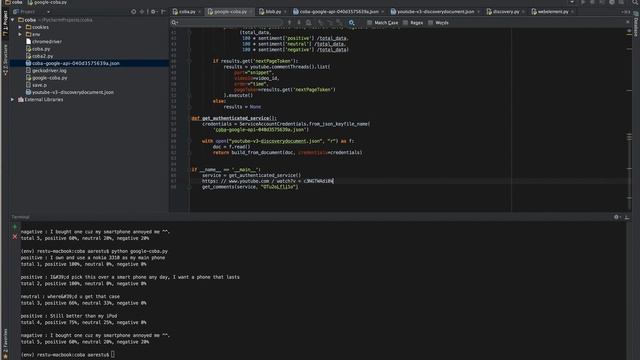The width and height of the screenshot is (640, 360).
Task: Click the search everywhere magnifier at top right
Action: pos(635,2)
